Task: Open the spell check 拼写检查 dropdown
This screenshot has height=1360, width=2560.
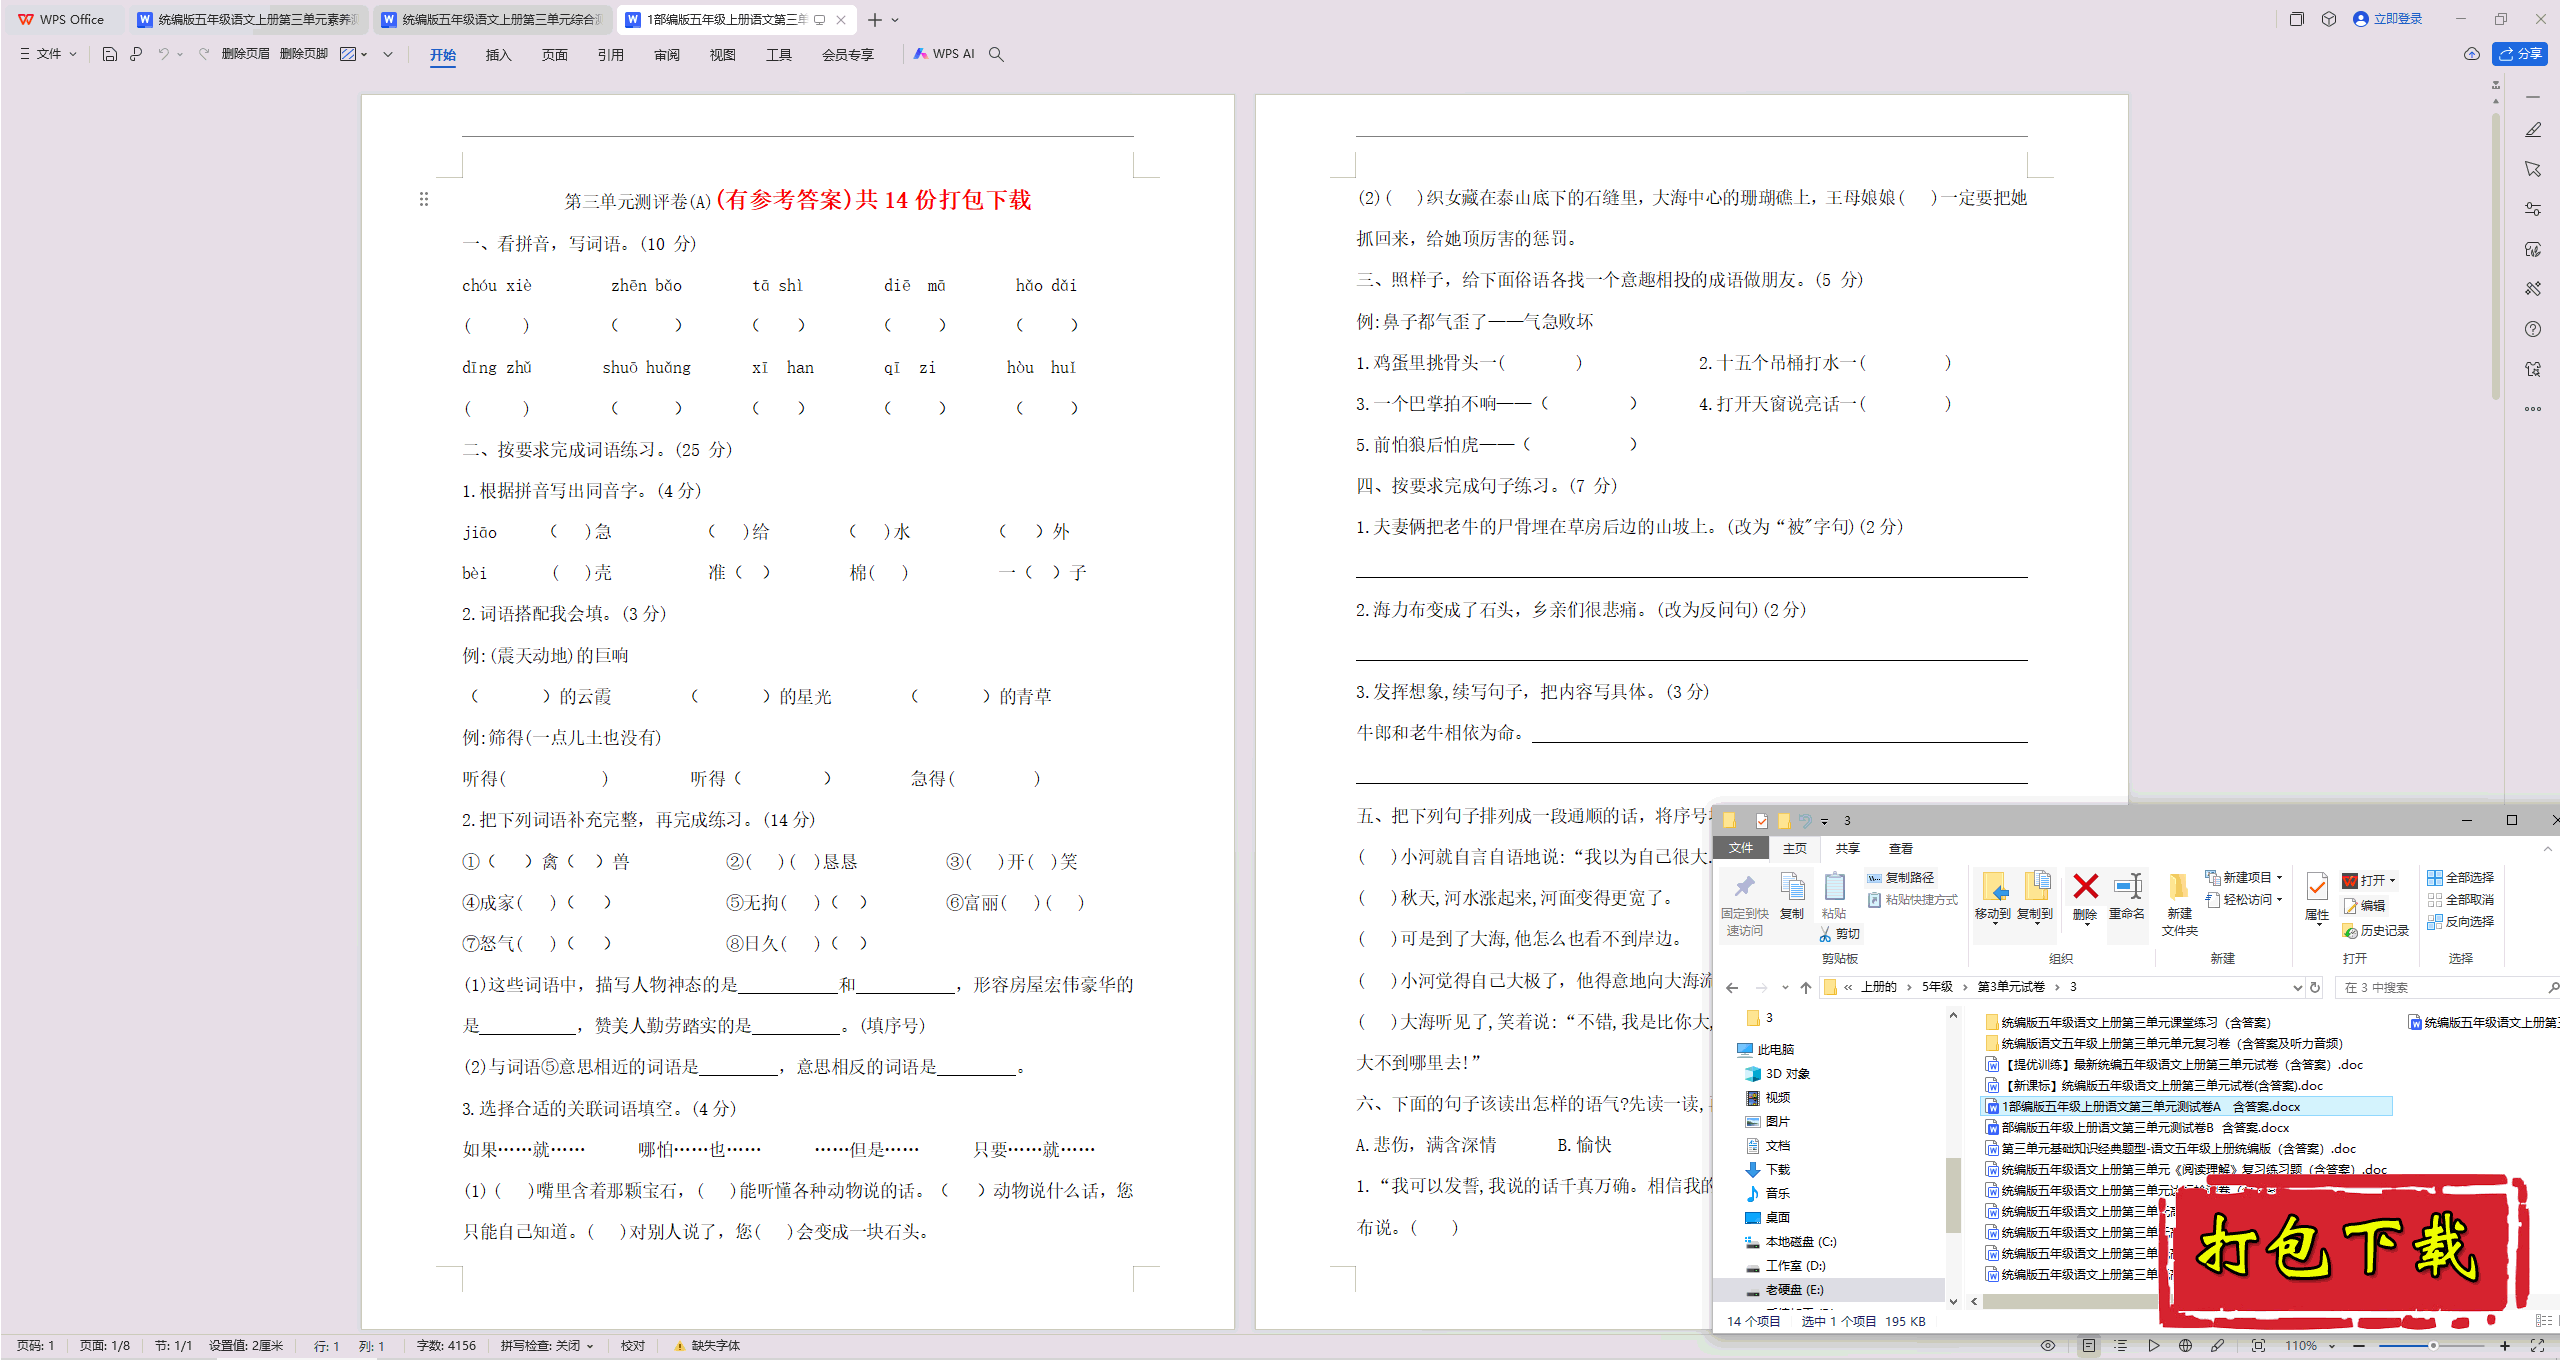Action: pos(547,1346)
